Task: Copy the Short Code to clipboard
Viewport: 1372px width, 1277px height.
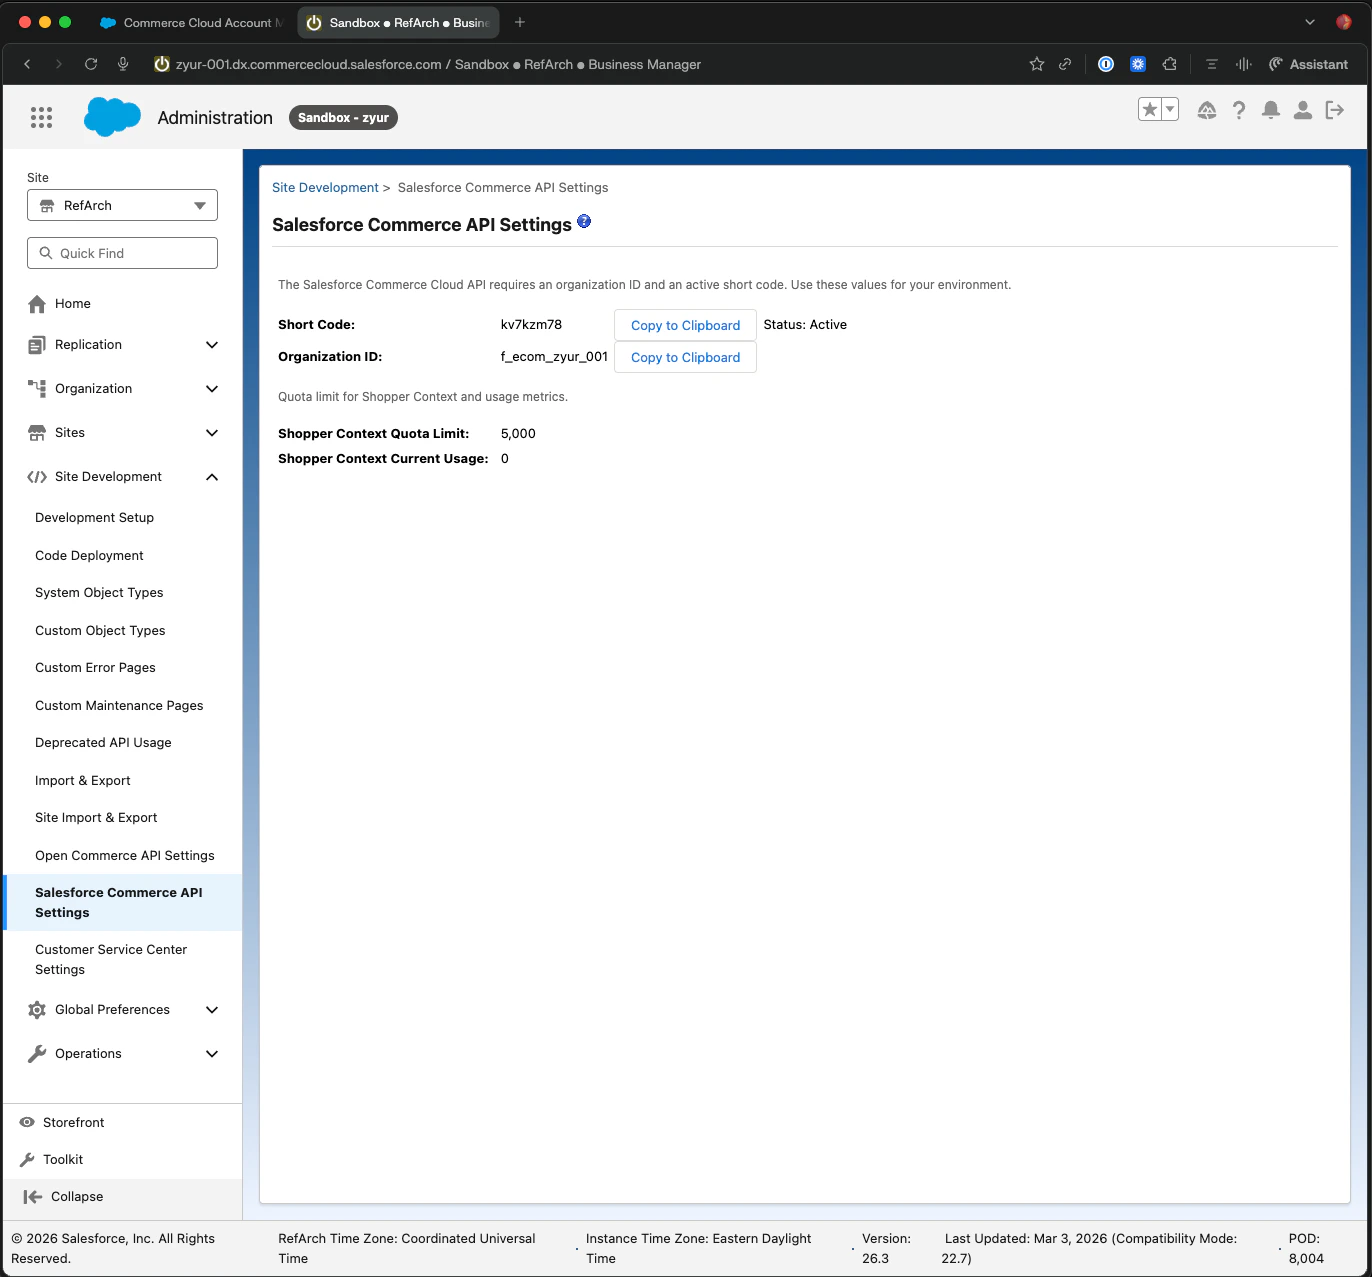Action: pyautogui.click(x=685, y=325)
